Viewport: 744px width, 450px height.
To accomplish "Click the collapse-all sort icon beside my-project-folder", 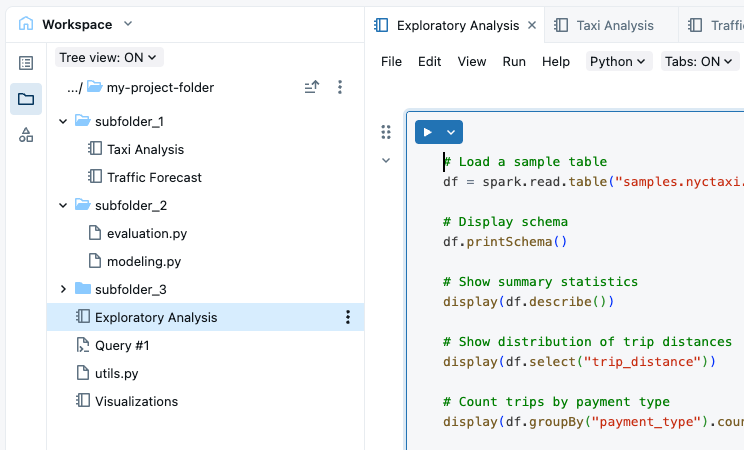I will pos(312,88).
